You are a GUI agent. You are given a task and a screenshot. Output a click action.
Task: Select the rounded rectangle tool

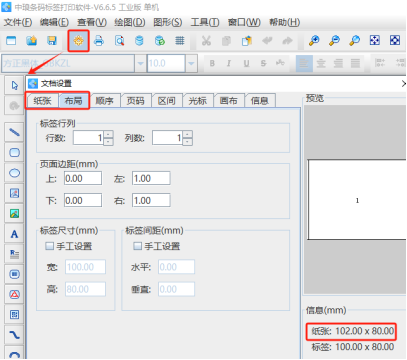click(14, 153)
